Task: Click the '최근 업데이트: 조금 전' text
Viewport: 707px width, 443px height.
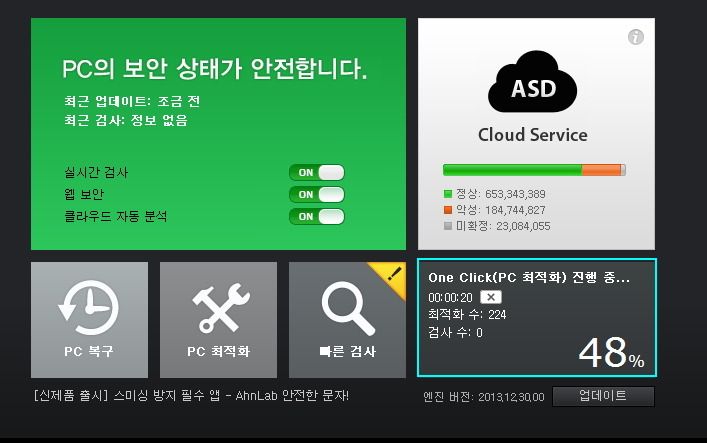Action: click(x=132, y=101)
